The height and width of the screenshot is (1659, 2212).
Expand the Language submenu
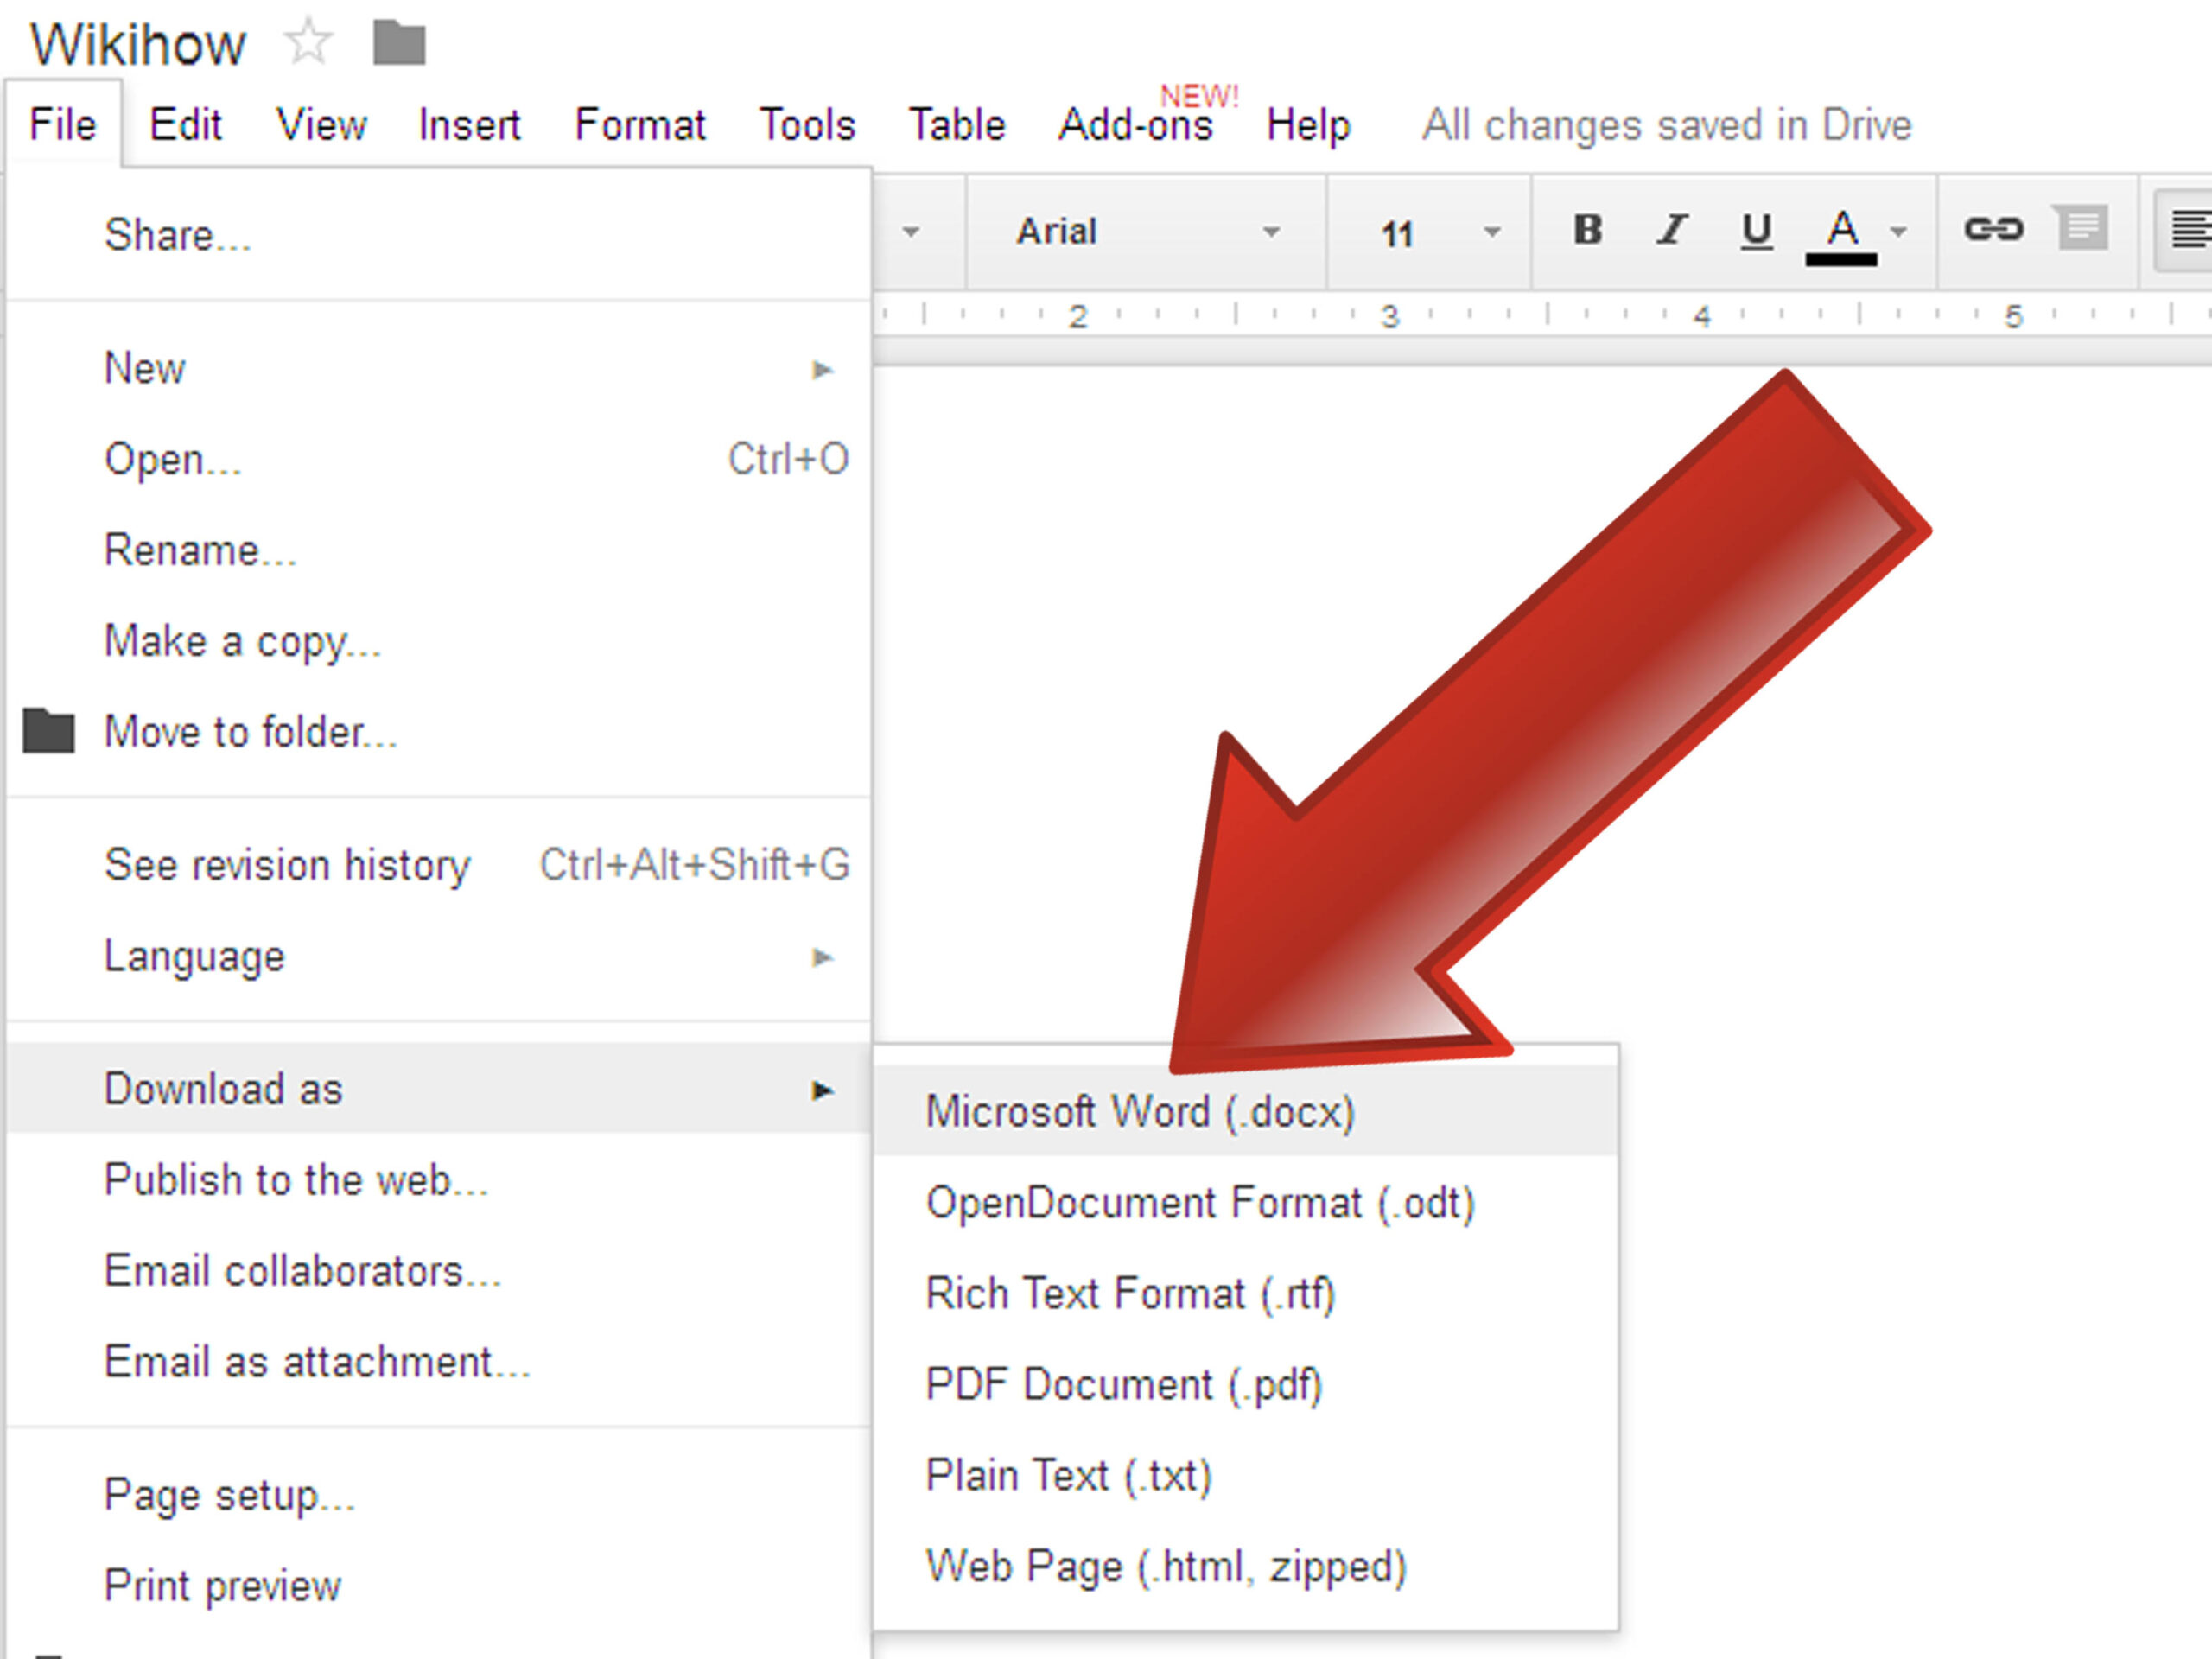(438, 957)
